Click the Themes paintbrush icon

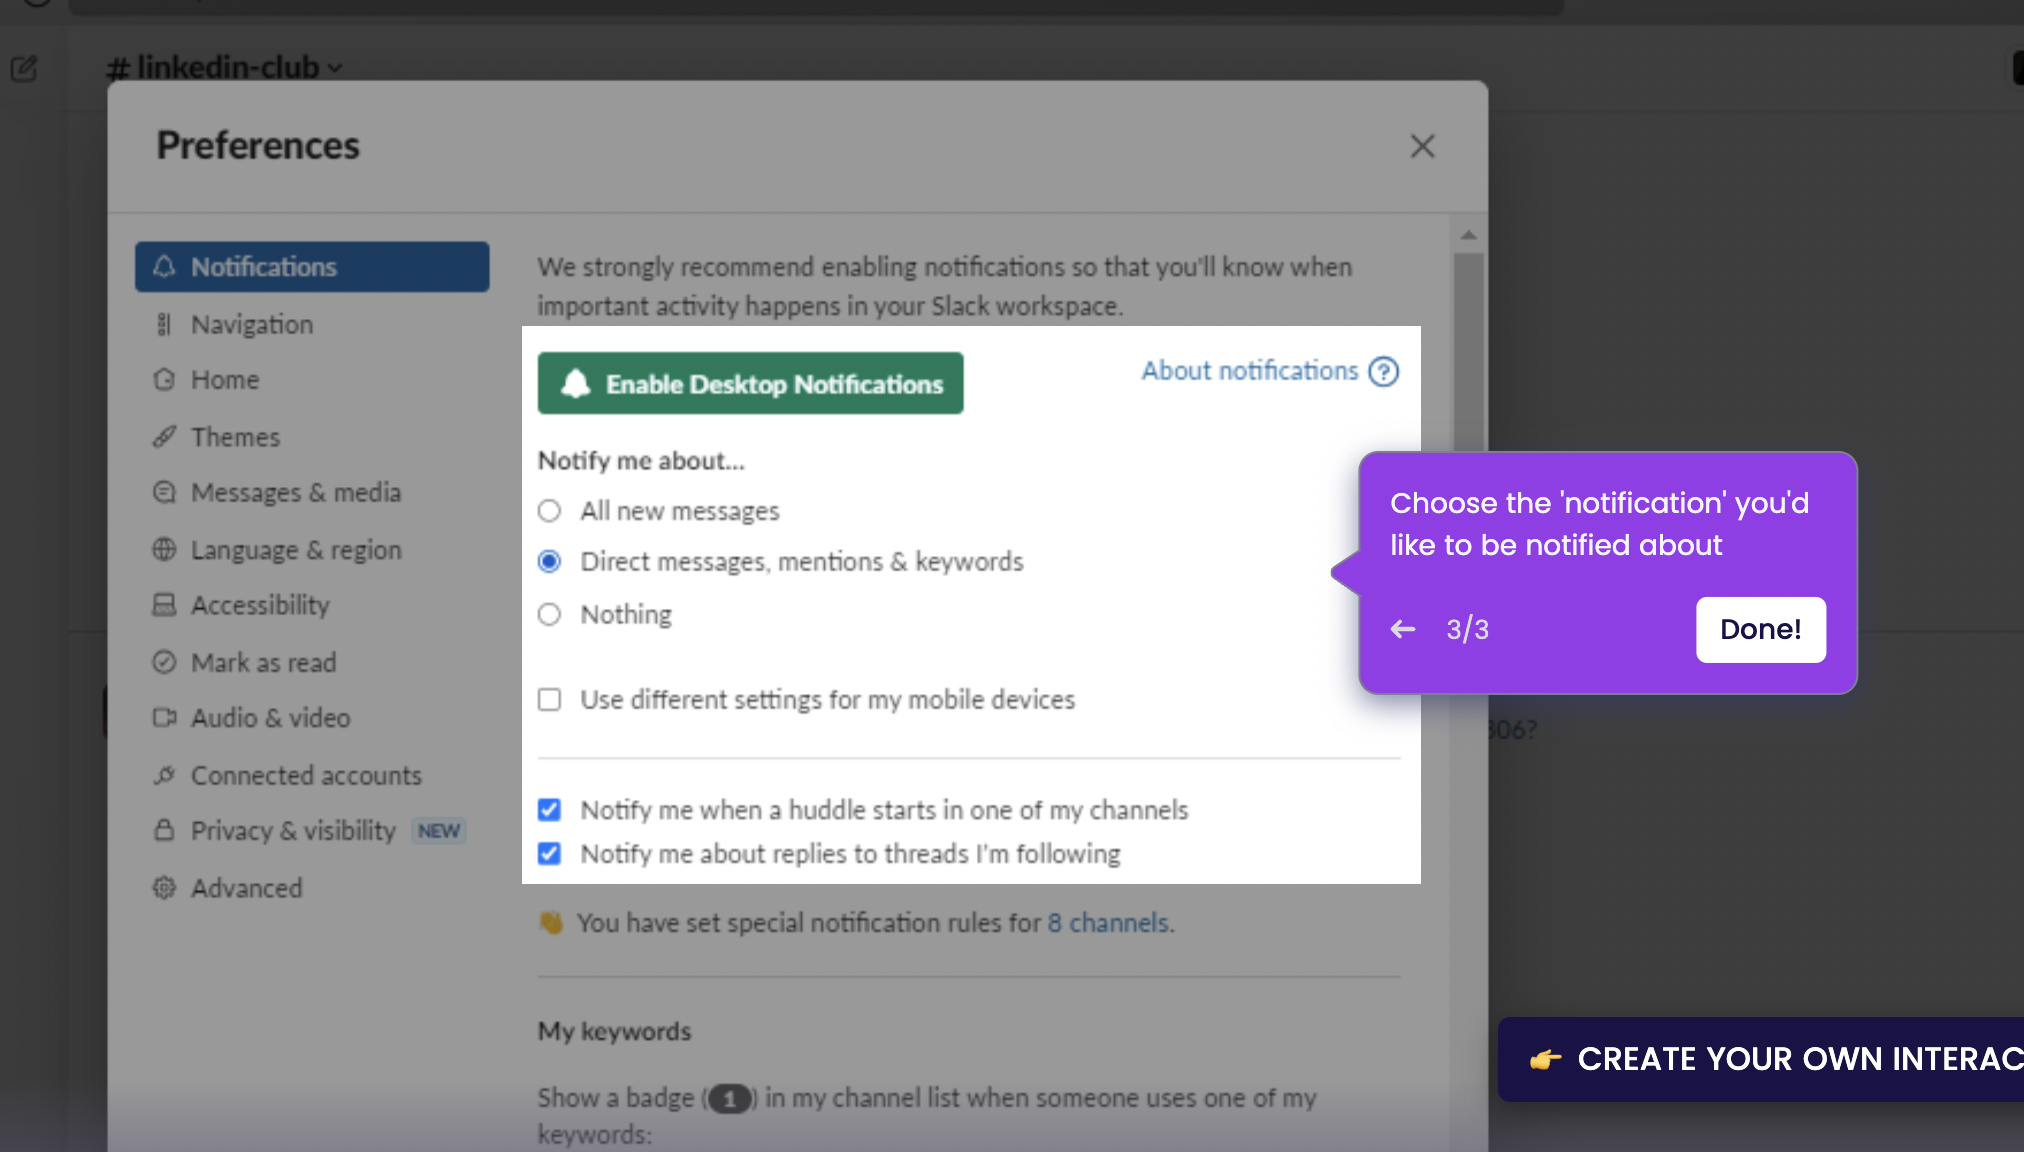pos(164,437)
